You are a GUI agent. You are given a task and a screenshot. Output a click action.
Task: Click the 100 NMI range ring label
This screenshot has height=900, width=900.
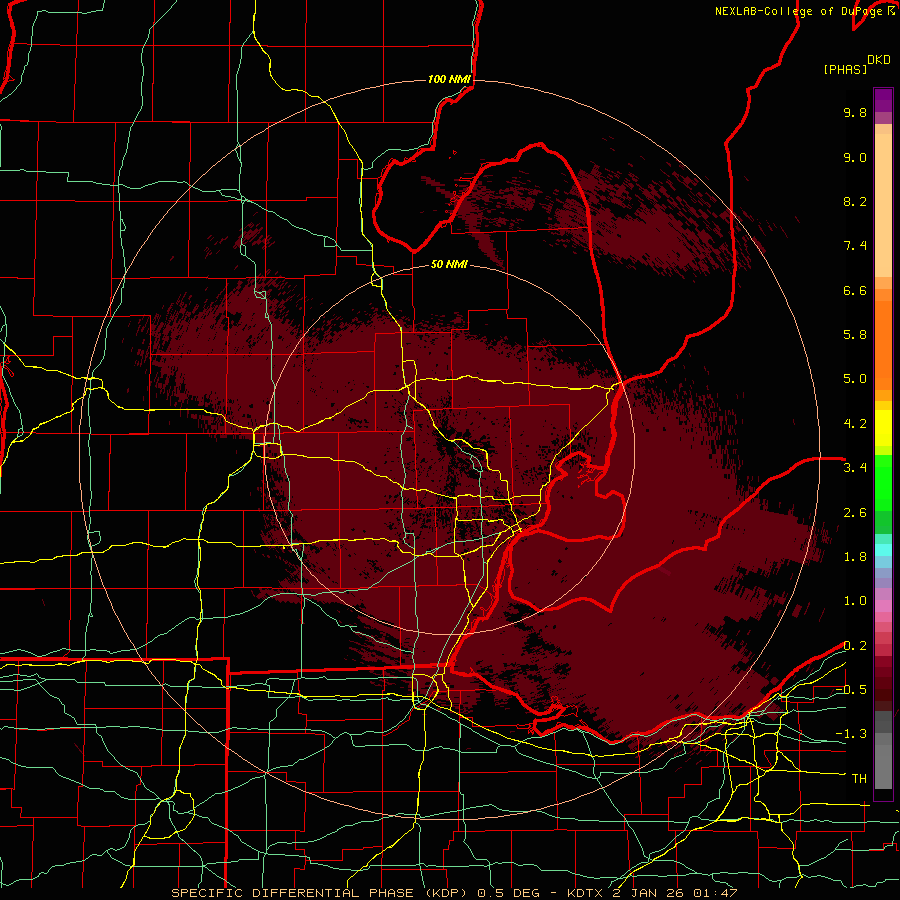pyautogui.click(x=449, y=79)
